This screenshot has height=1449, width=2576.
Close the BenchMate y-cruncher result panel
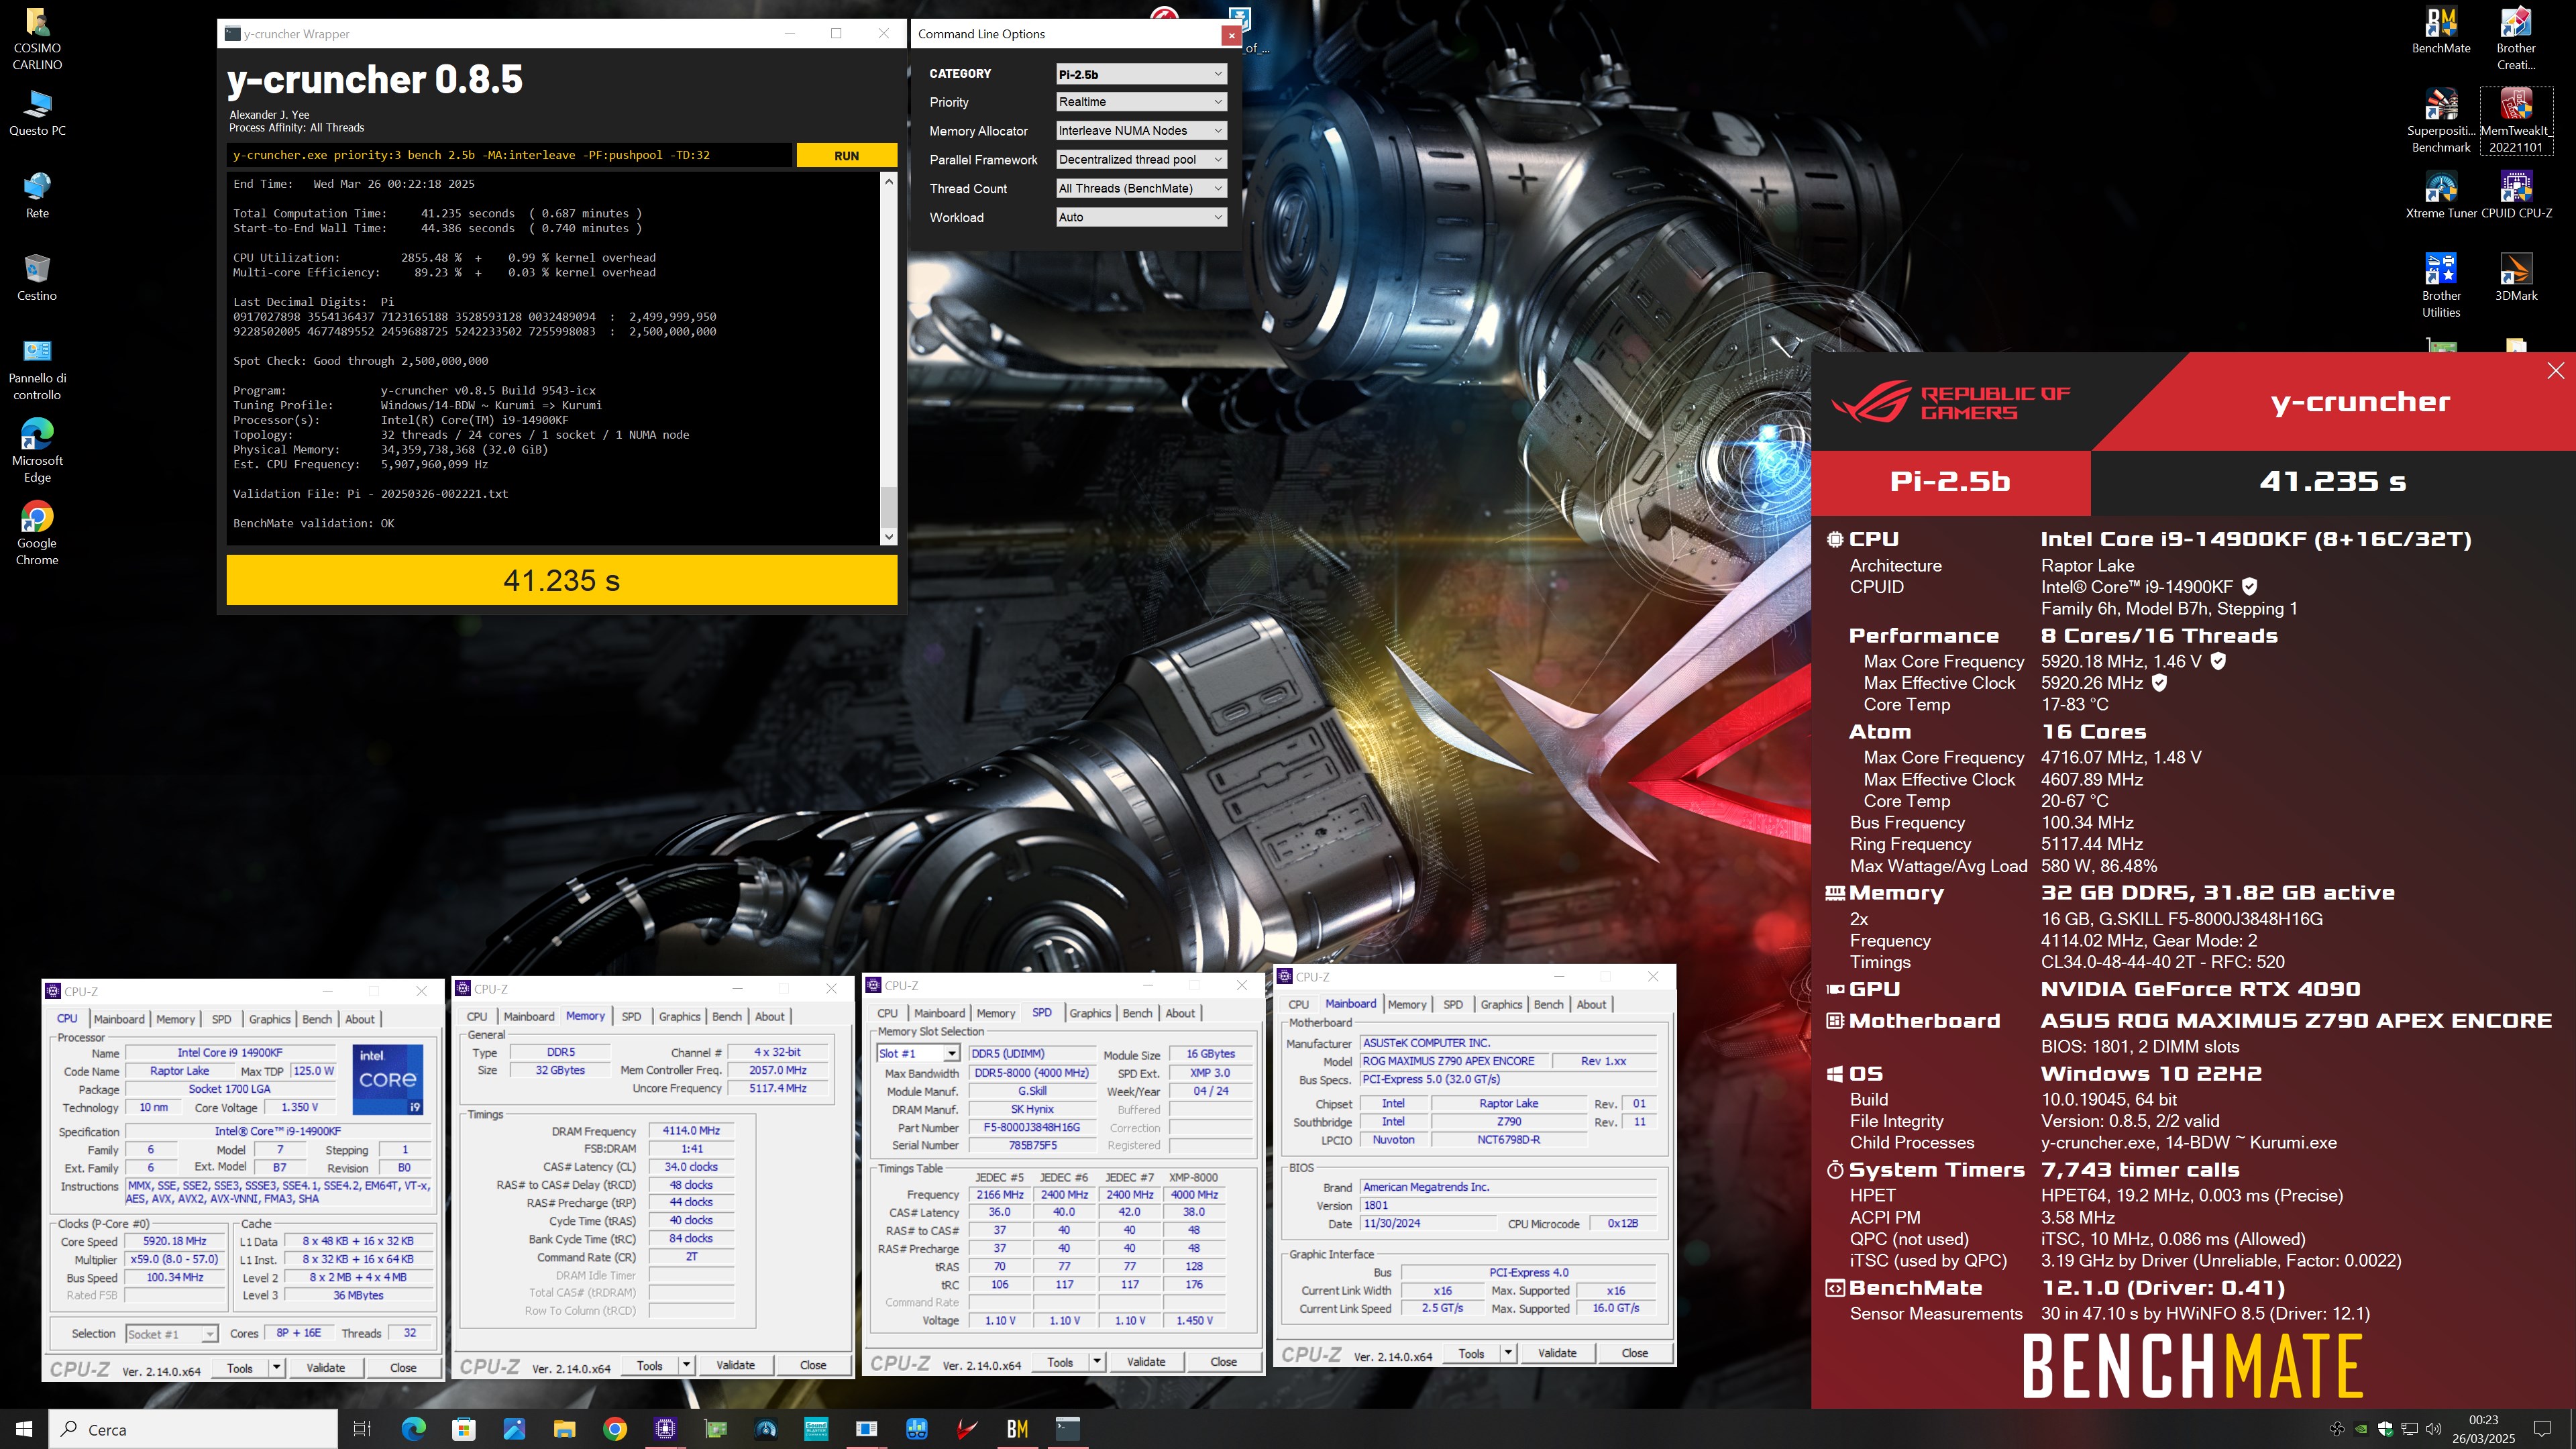coord(2556,371)
